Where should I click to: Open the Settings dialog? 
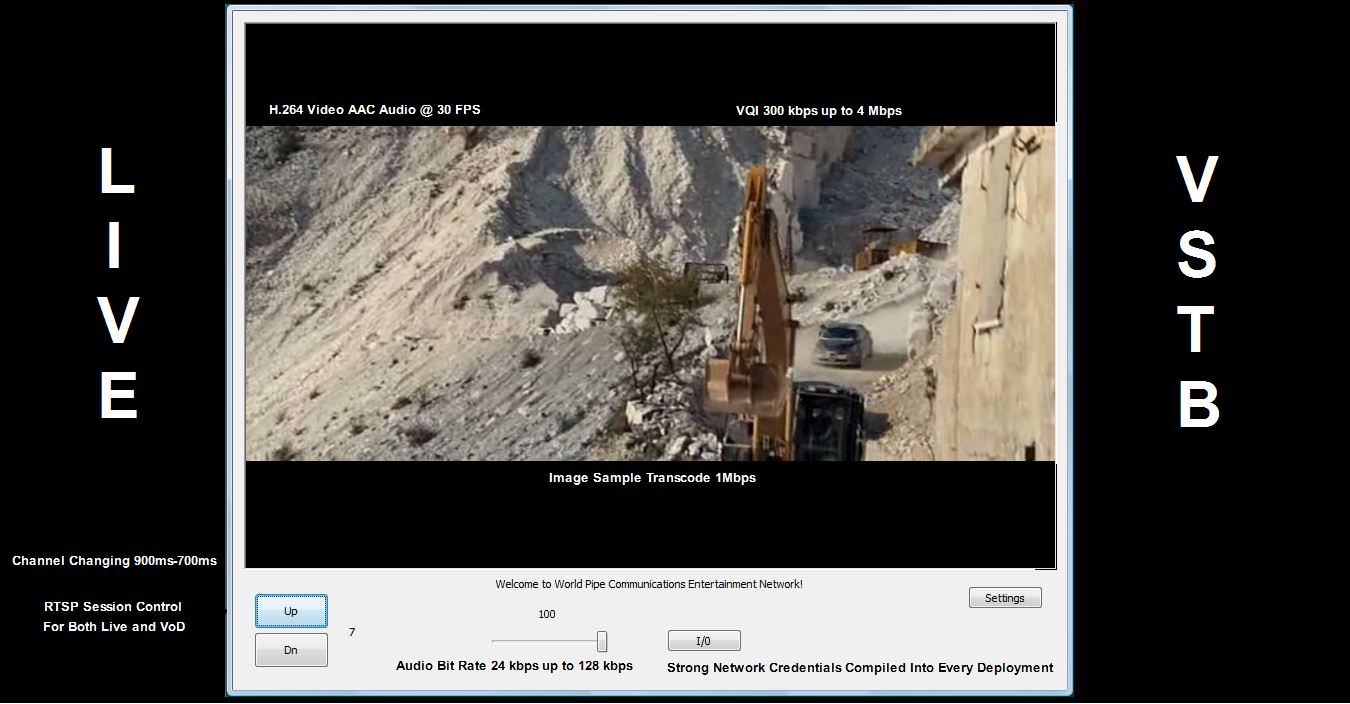tap(1005, 598)
